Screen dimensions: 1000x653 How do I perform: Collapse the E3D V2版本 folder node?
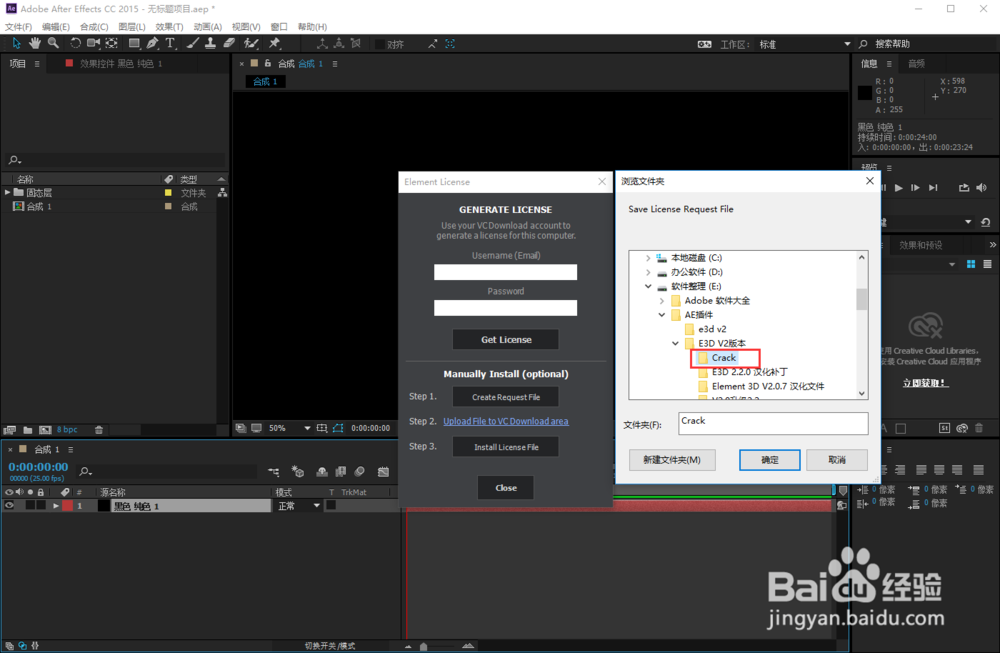[675, 343]
